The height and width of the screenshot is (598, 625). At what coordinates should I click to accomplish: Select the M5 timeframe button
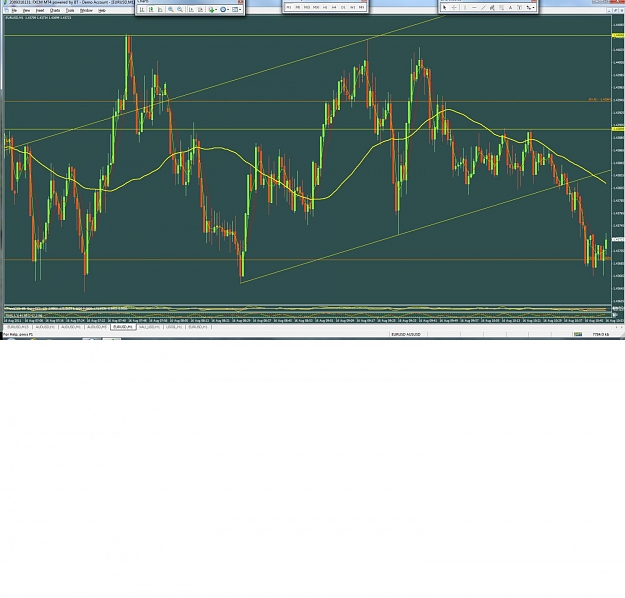click(298, 7)
